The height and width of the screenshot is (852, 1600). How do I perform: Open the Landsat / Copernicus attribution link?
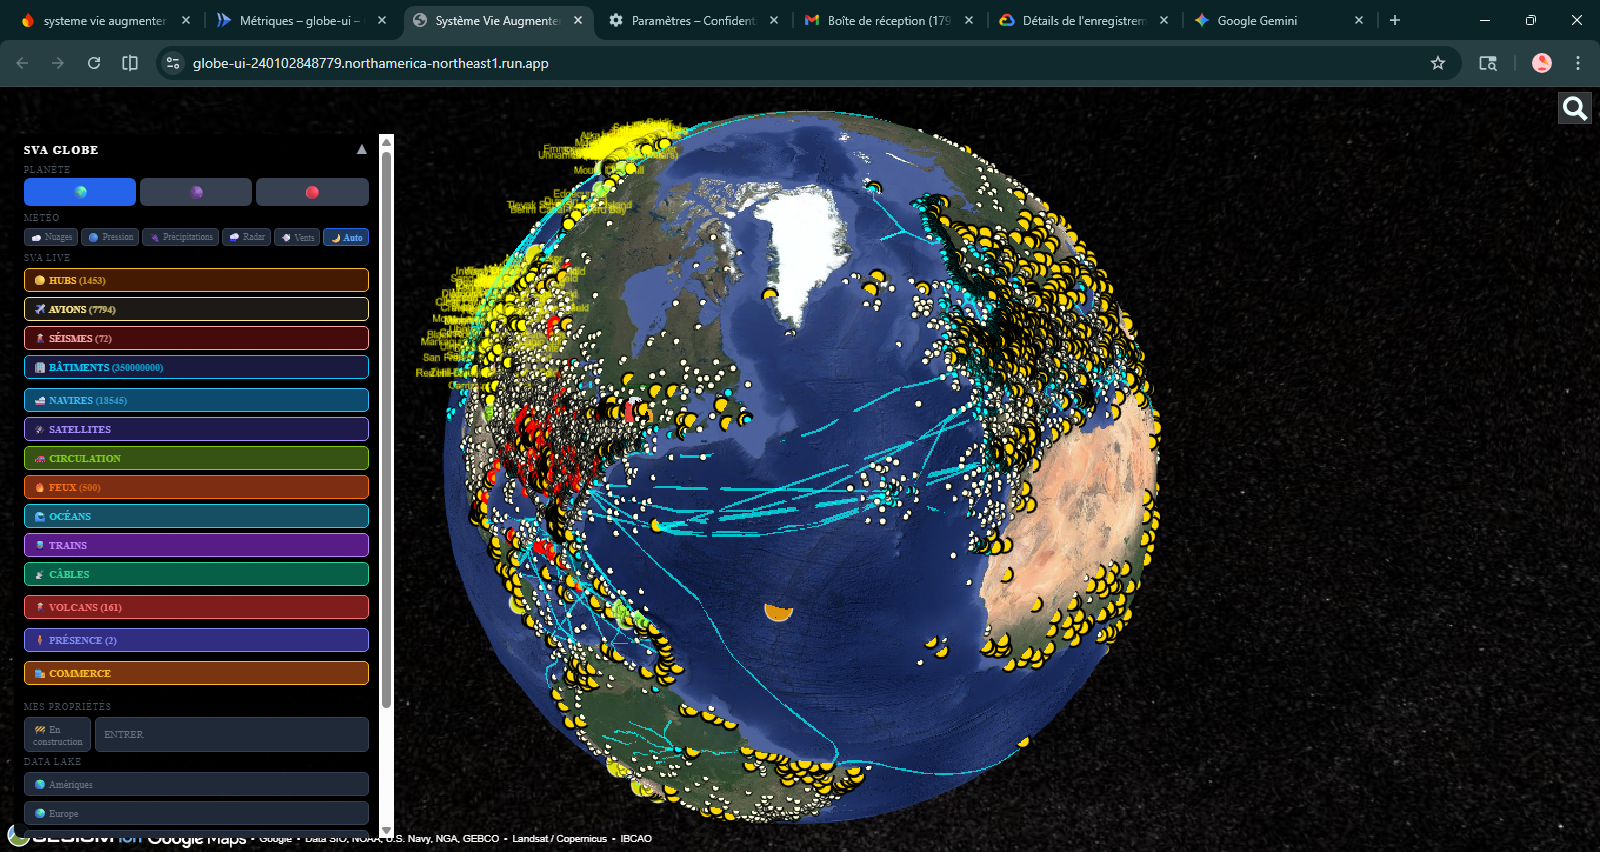pyautogui.click(x=559, y=839)
